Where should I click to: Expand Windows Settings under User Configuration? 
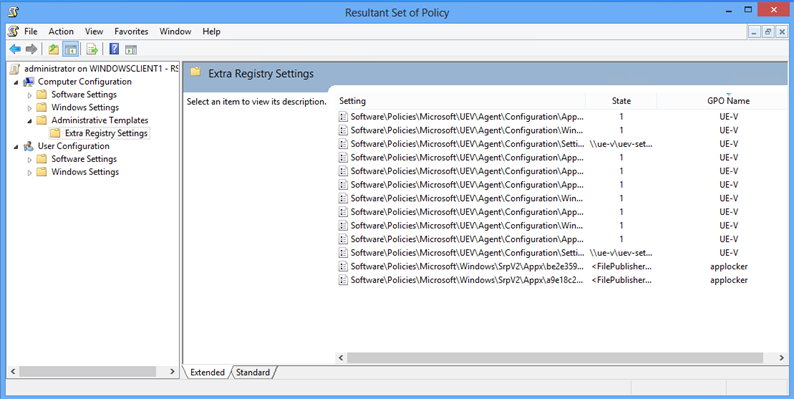pos(29,172)
